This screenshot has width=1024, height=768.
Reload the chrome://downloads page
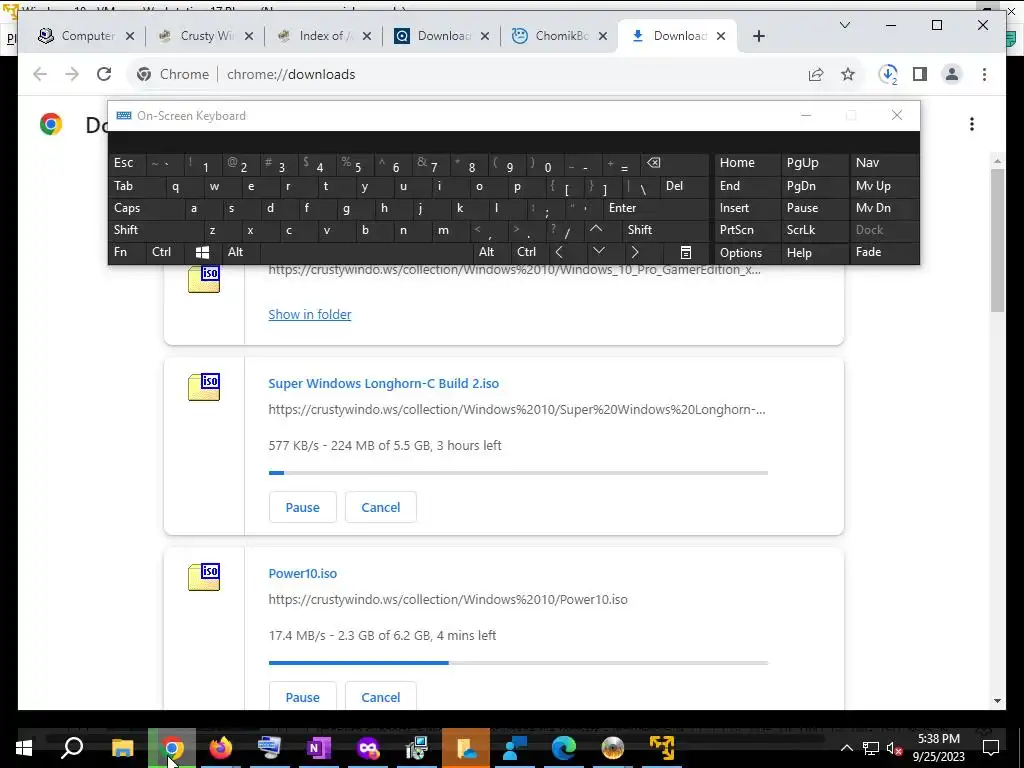(x=104, y=74)
